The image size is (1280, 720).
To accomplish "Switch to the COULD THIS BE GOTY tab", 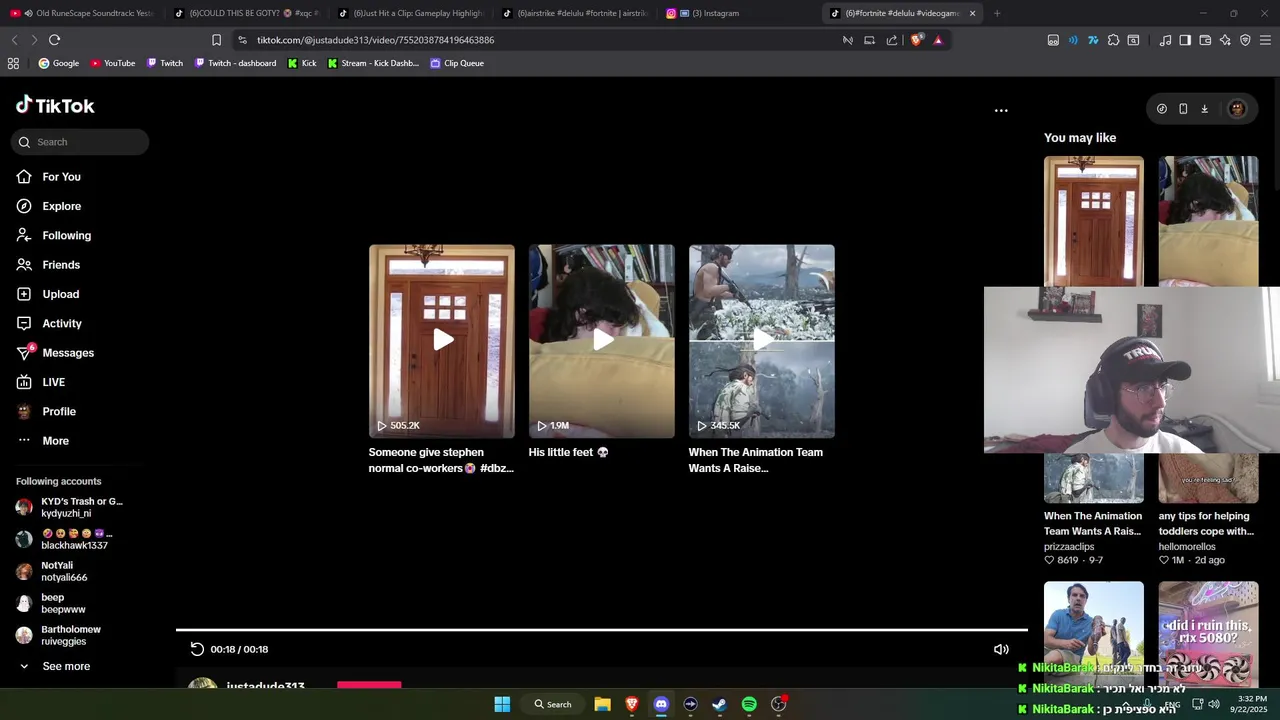I will [247, 13].
